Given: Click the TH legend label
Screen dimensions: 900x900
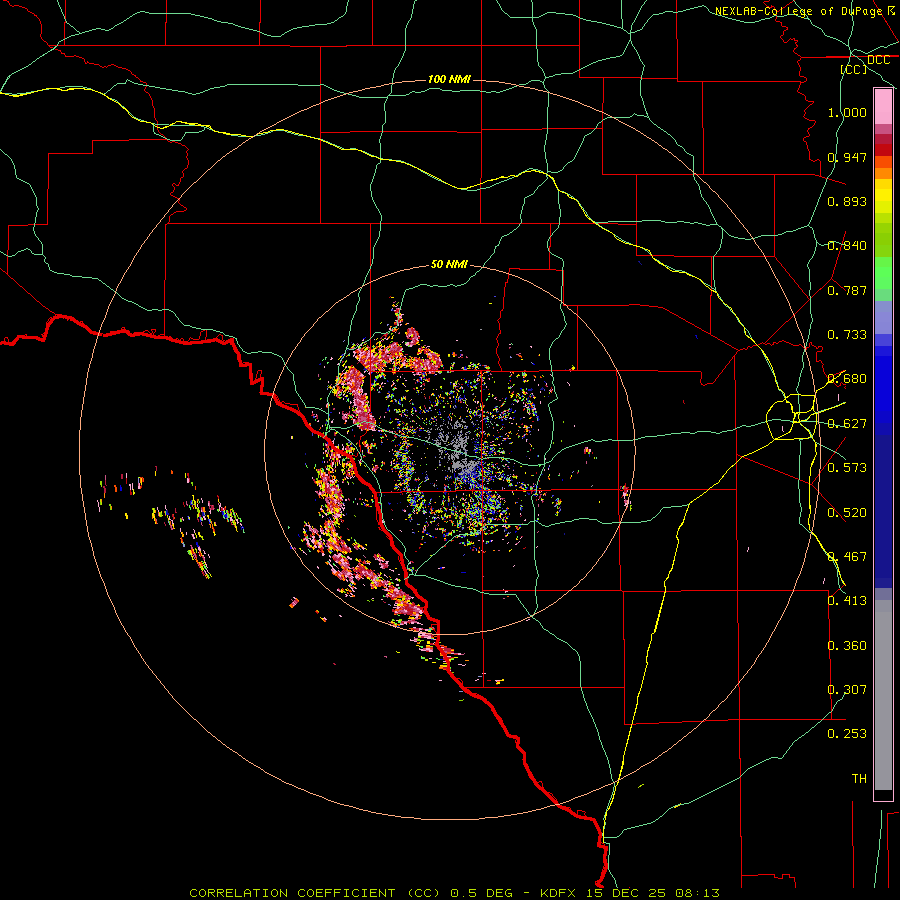Looking at the screenshot, I should [x=859, y=779].
